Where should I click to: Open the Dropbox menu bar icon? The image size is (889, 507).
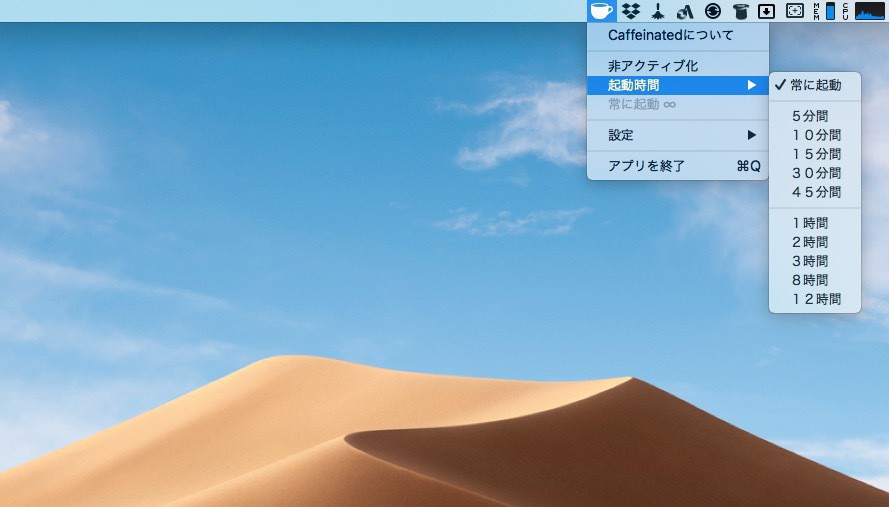(630, 11)
